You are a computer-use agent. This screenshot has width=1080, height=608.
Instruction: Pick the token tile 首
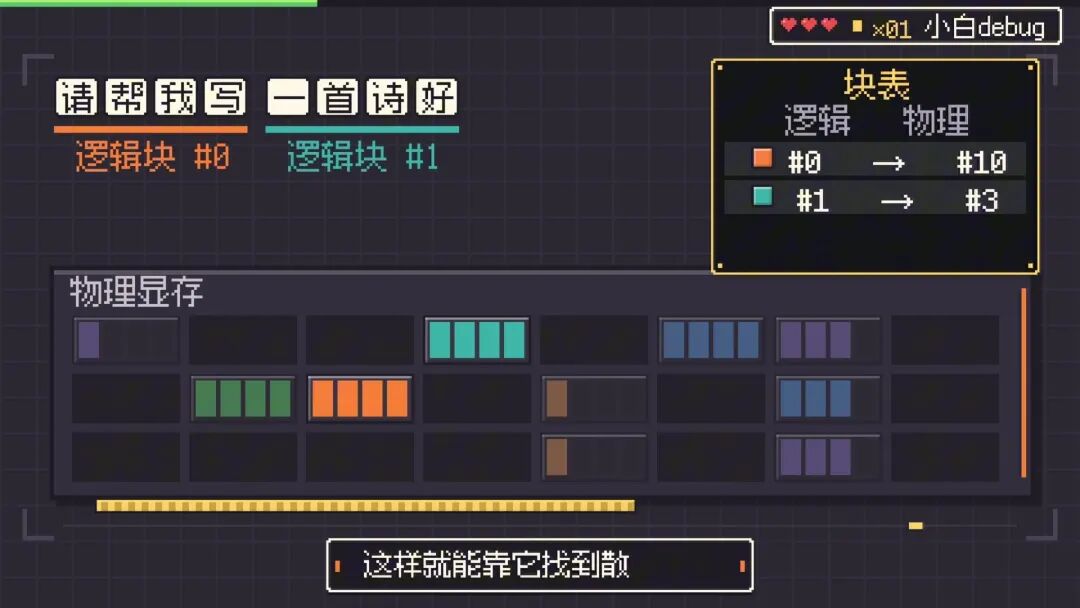pyautogui.click(x=338, y=97)
